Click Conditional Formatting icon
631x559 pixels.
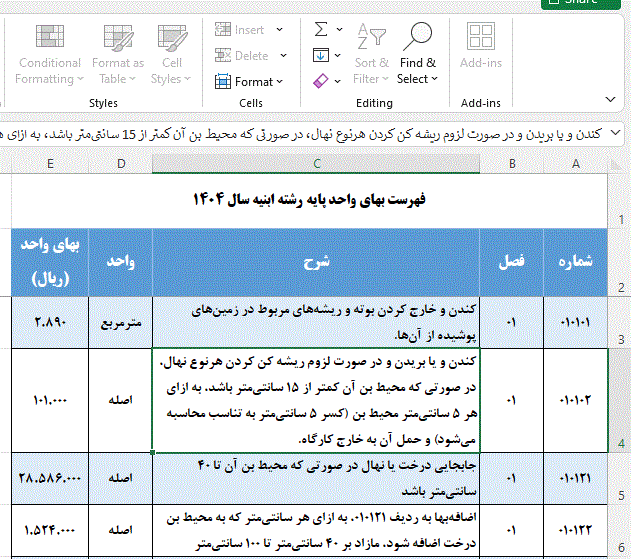50,55
